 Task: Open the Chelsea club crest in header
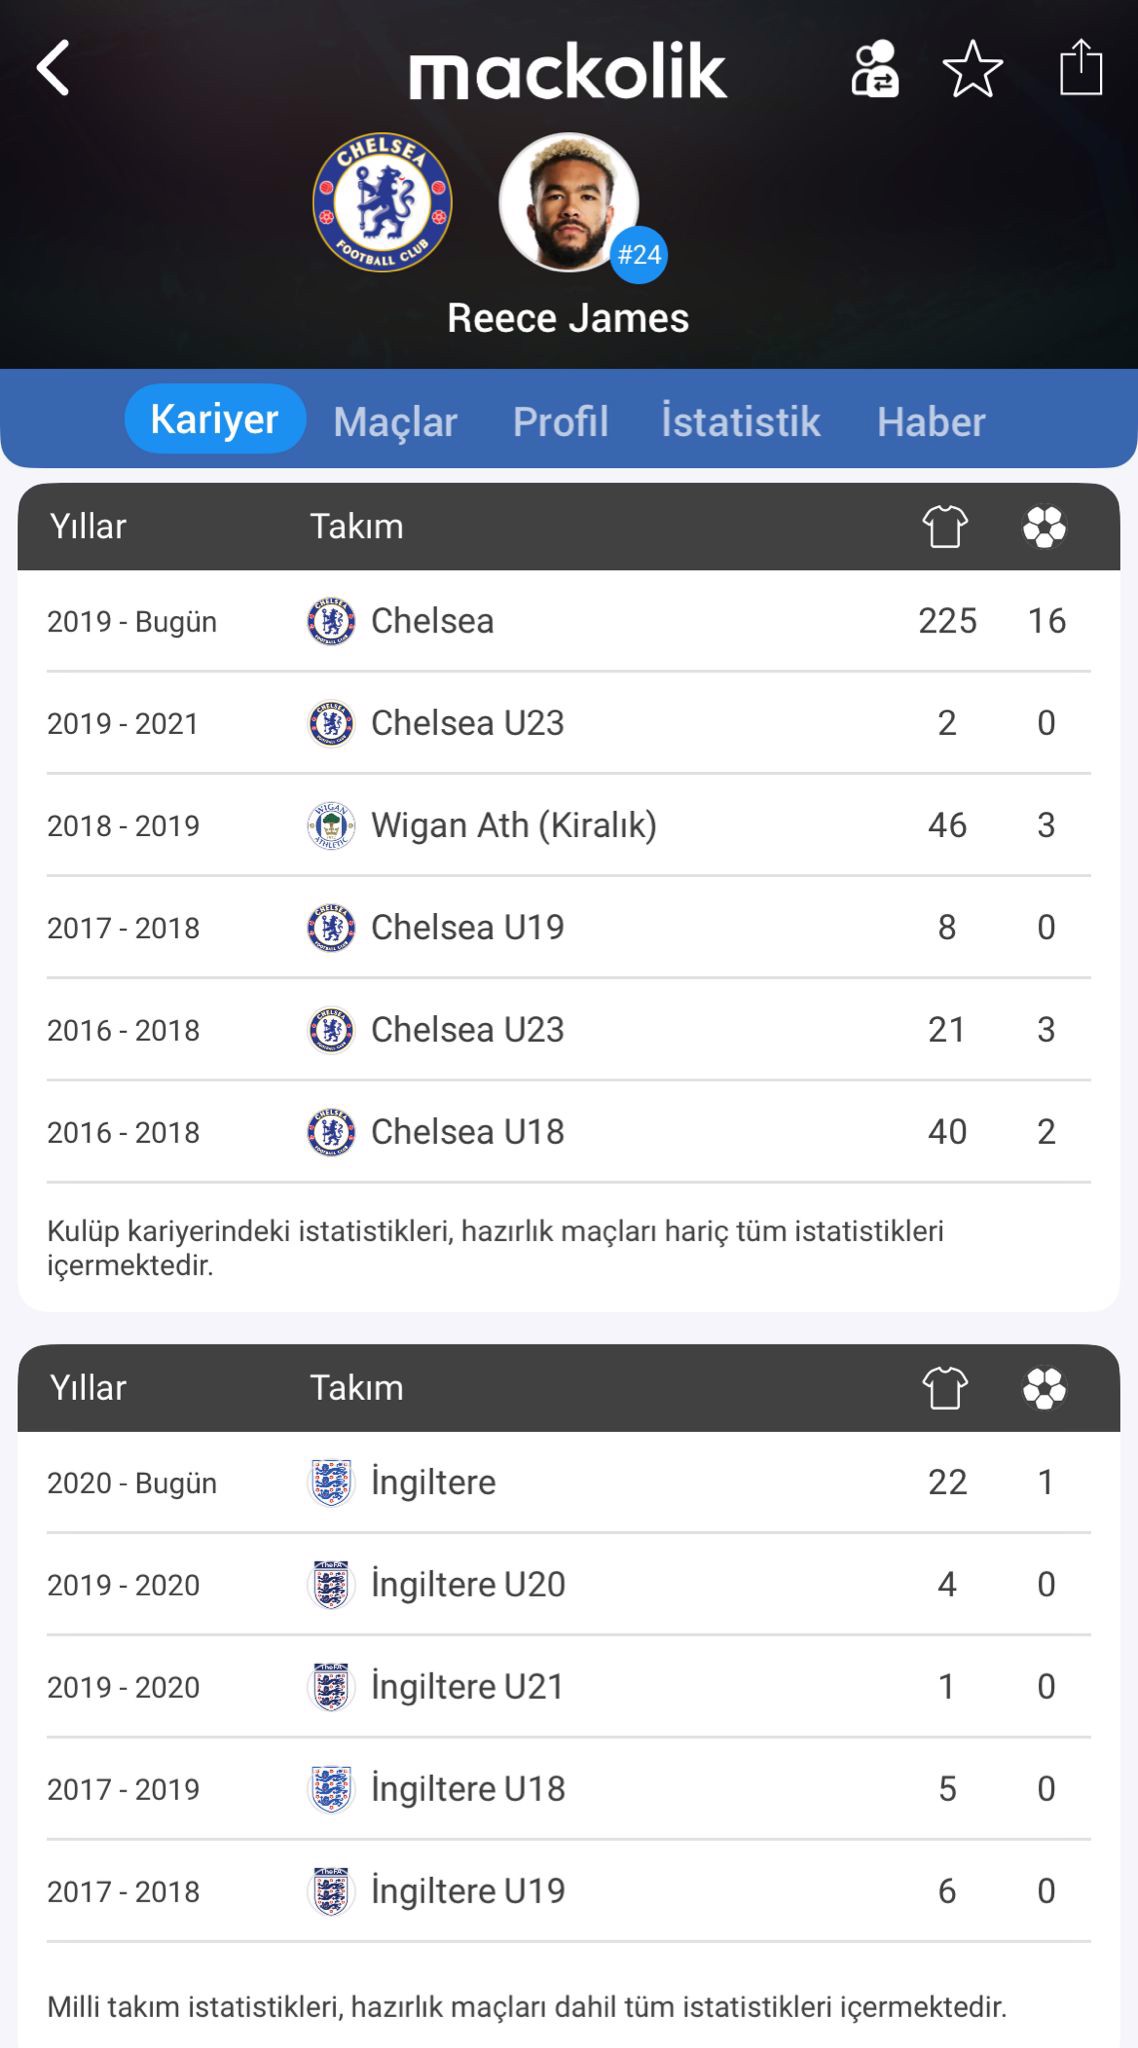[382, 202]
